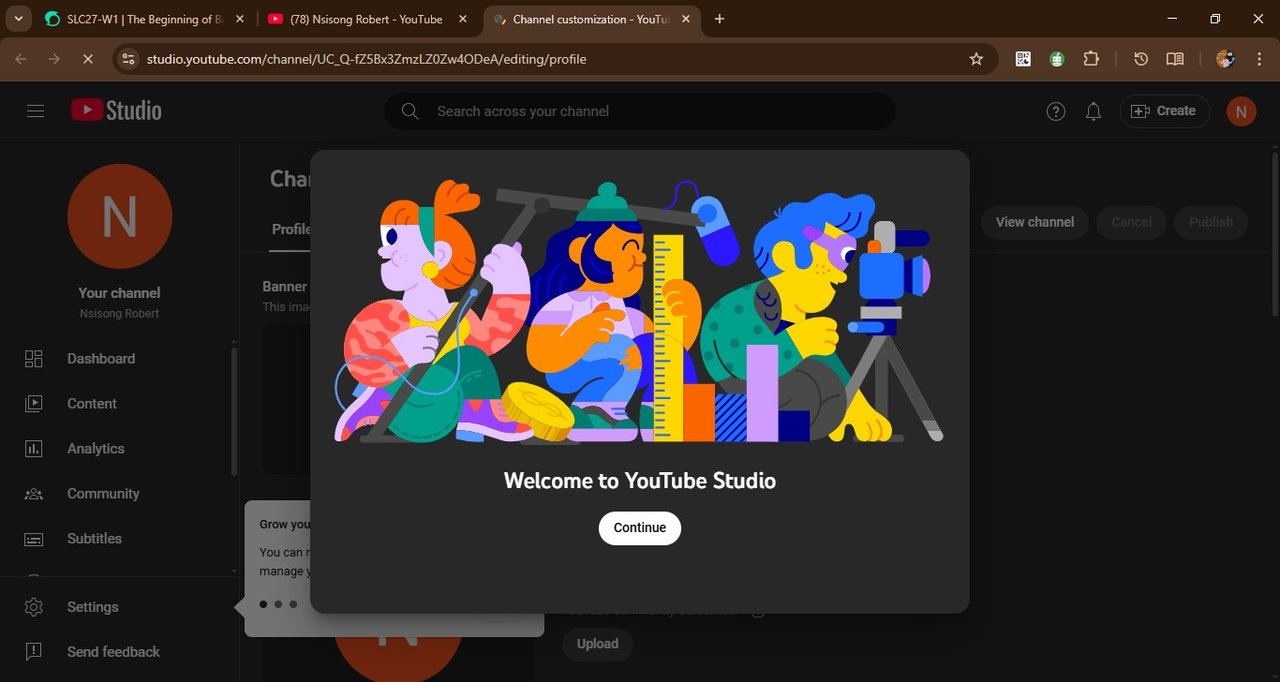The image size is (1280, 682).
Task: Open the Extensions puzzle icon
Action: [x=1091, y=59]
